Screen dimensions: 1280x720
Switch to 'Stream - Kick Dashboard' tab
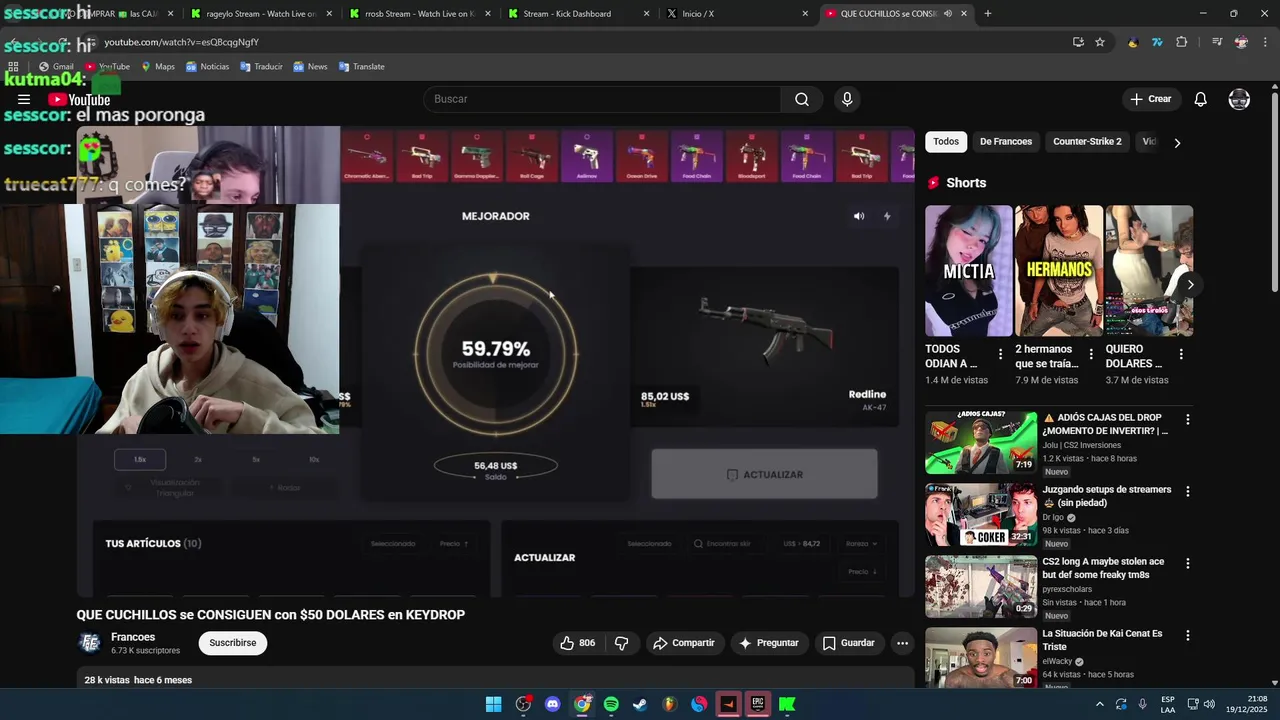tap(578, 14)
